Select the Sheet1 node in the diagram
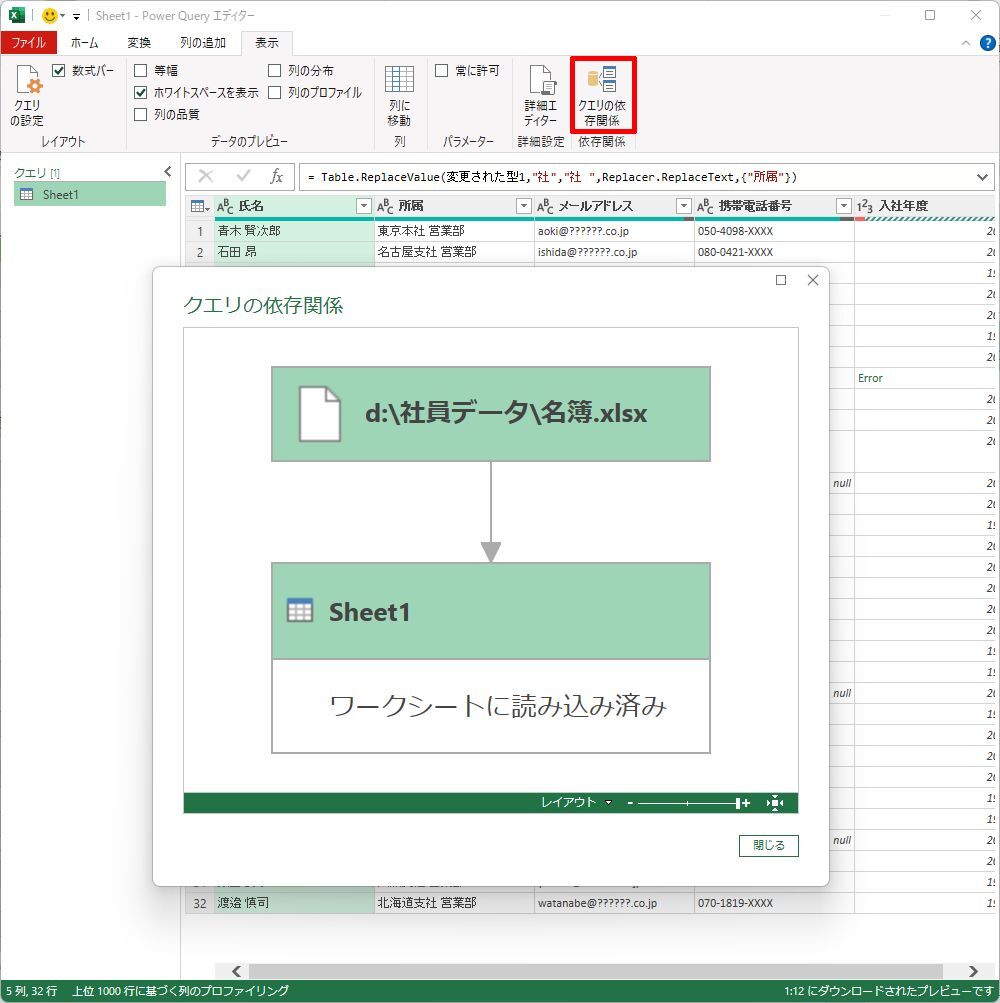 [490, 612]
